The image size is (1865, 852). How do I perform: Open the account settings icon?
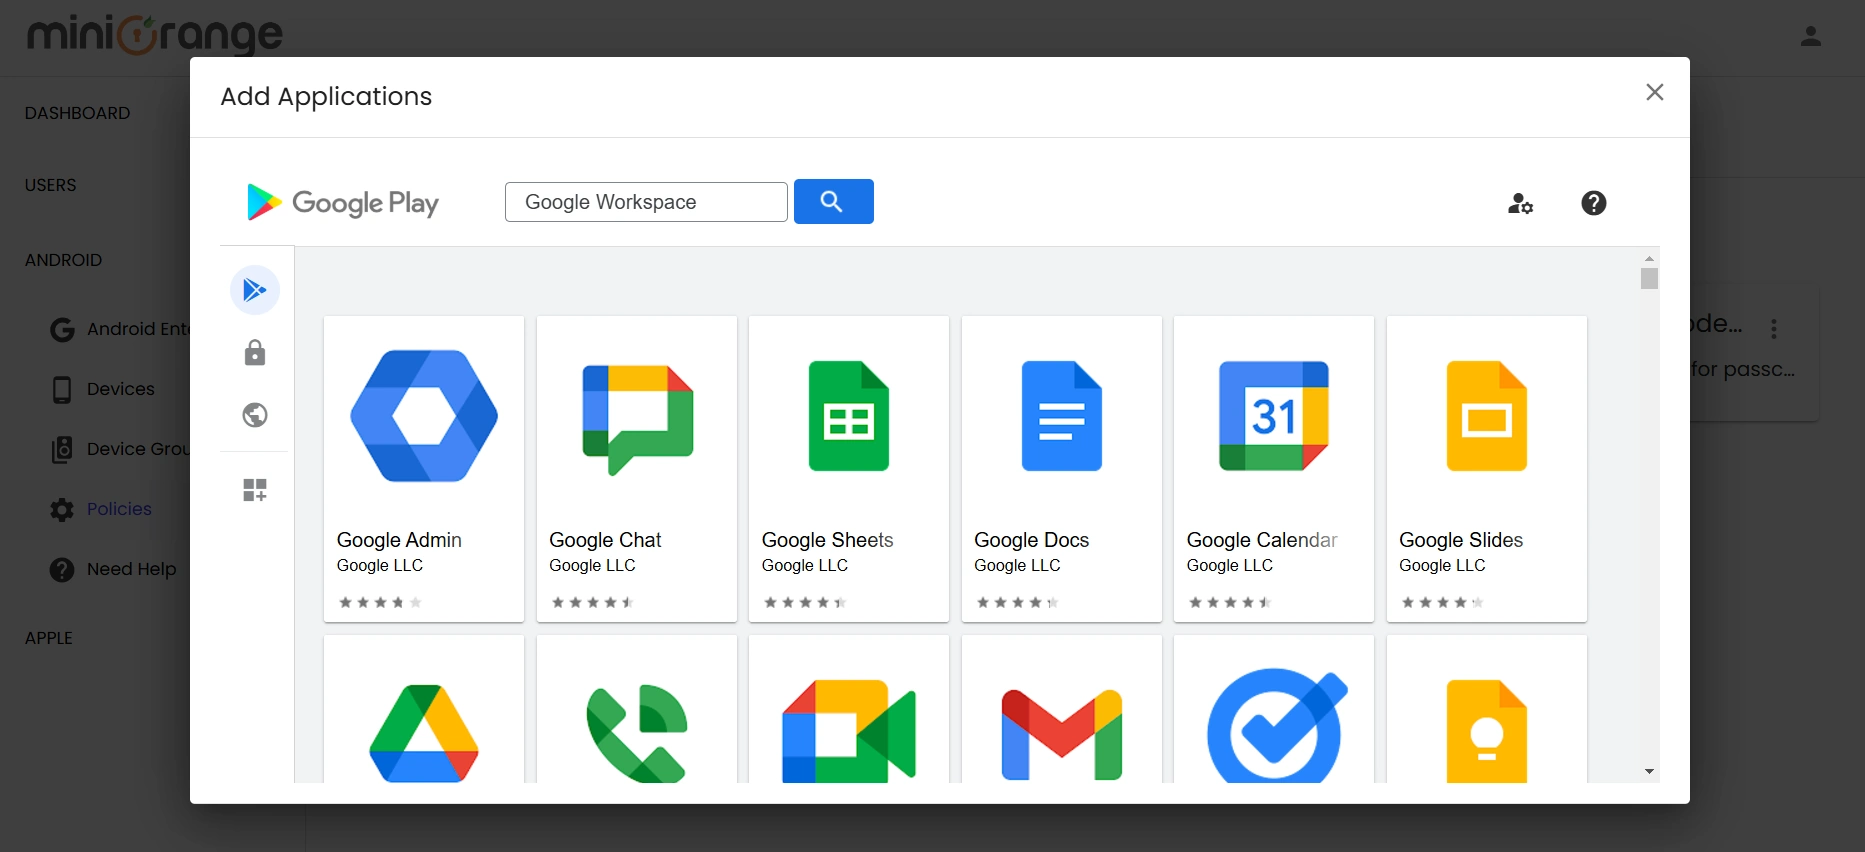[x=1520, y=203]
